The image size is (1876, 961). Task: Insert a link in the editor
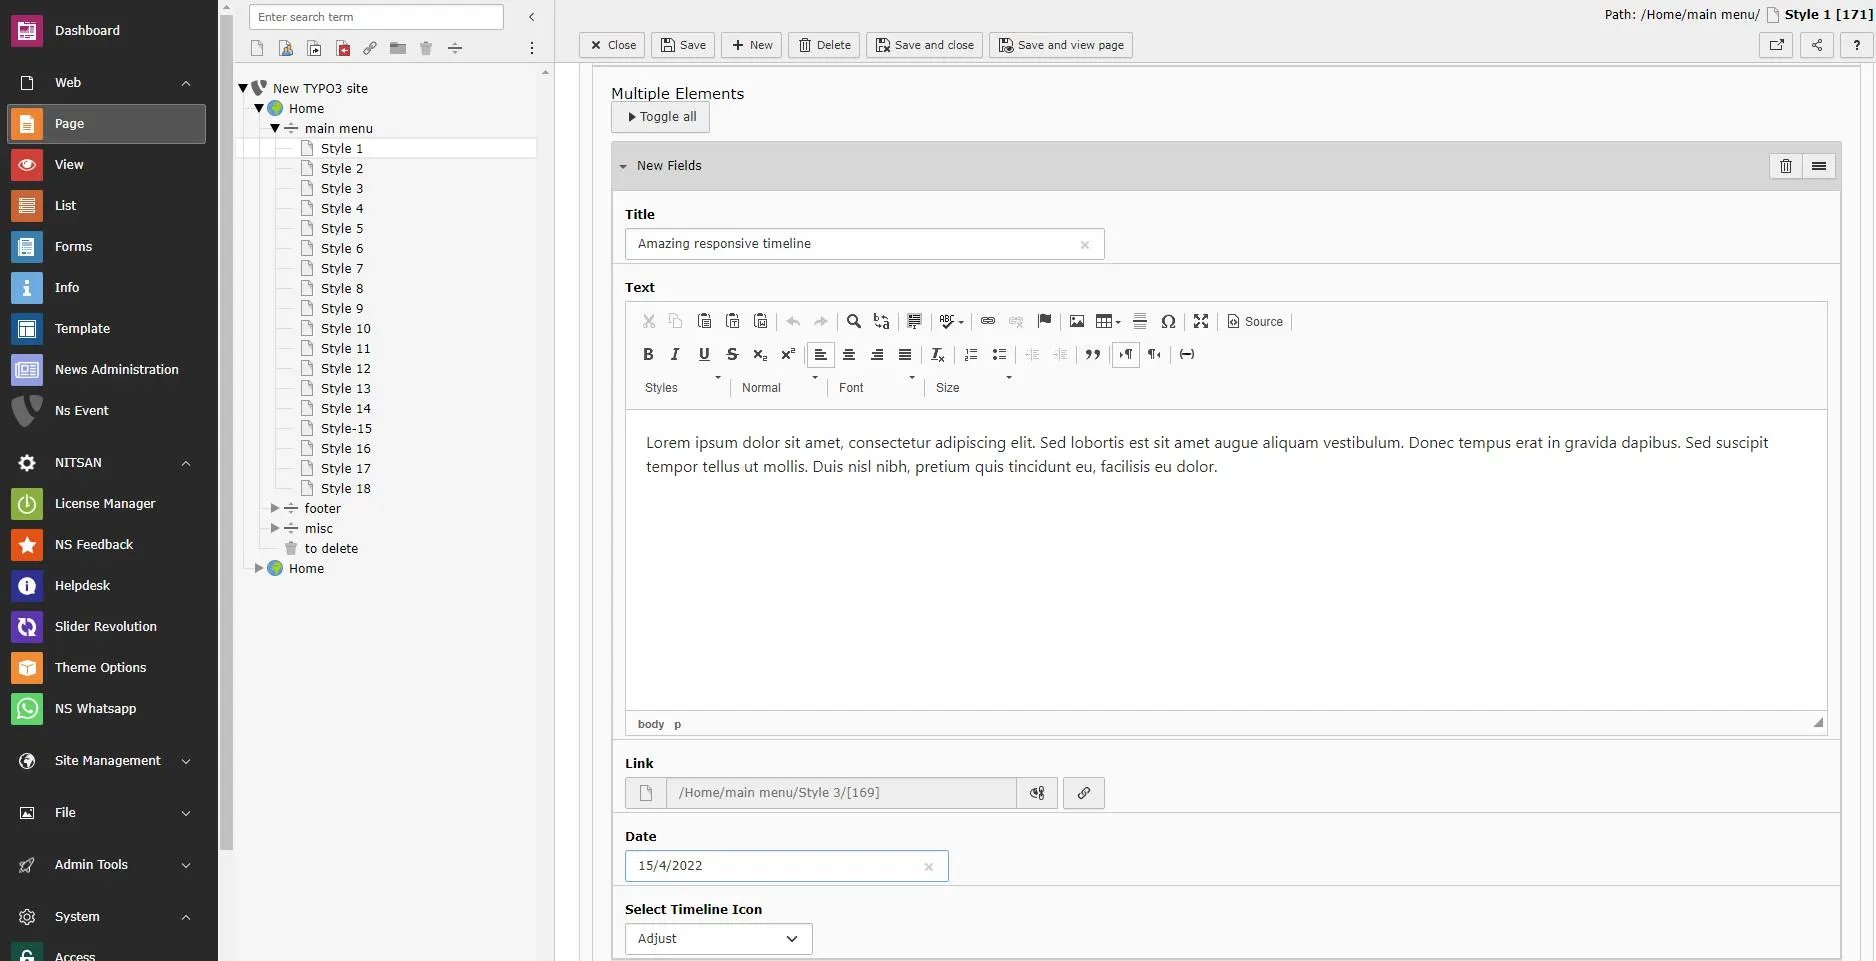pyautogui.click(x=988, y=321)
